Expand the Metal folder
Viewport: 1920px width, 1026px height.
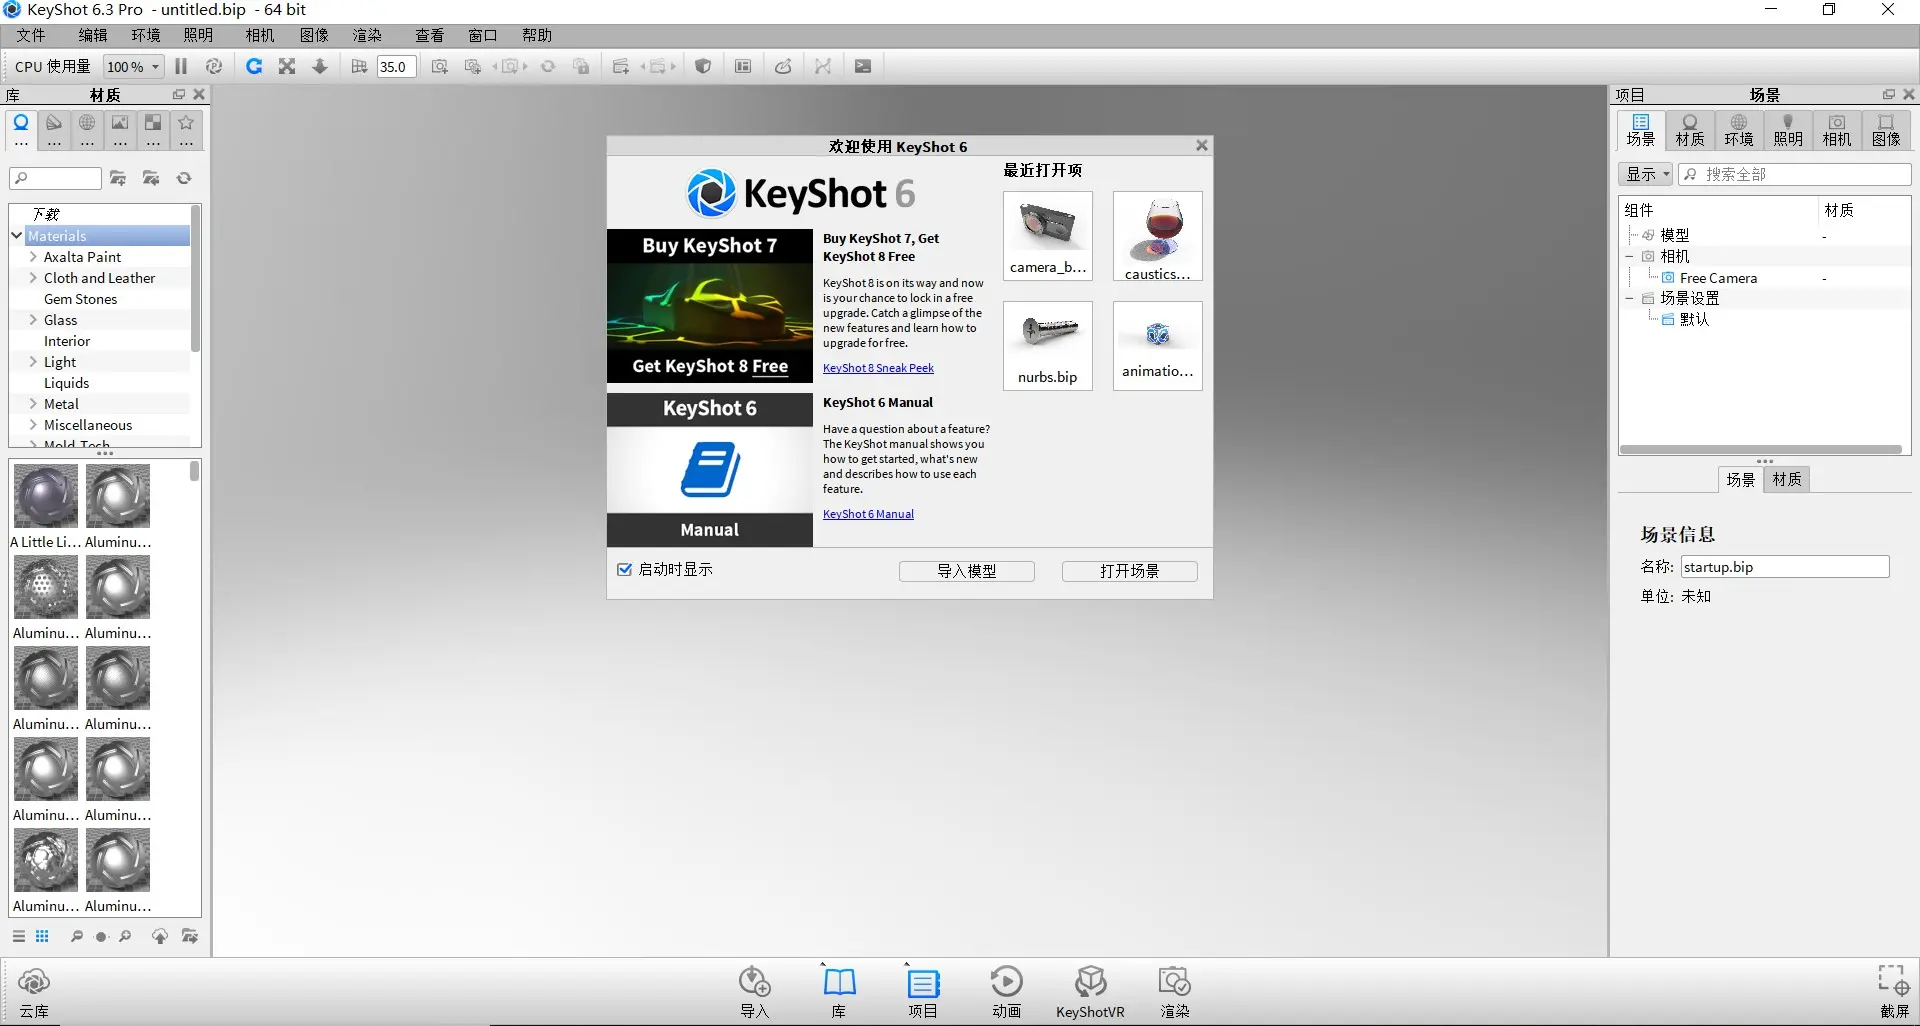tap(33, 404)
